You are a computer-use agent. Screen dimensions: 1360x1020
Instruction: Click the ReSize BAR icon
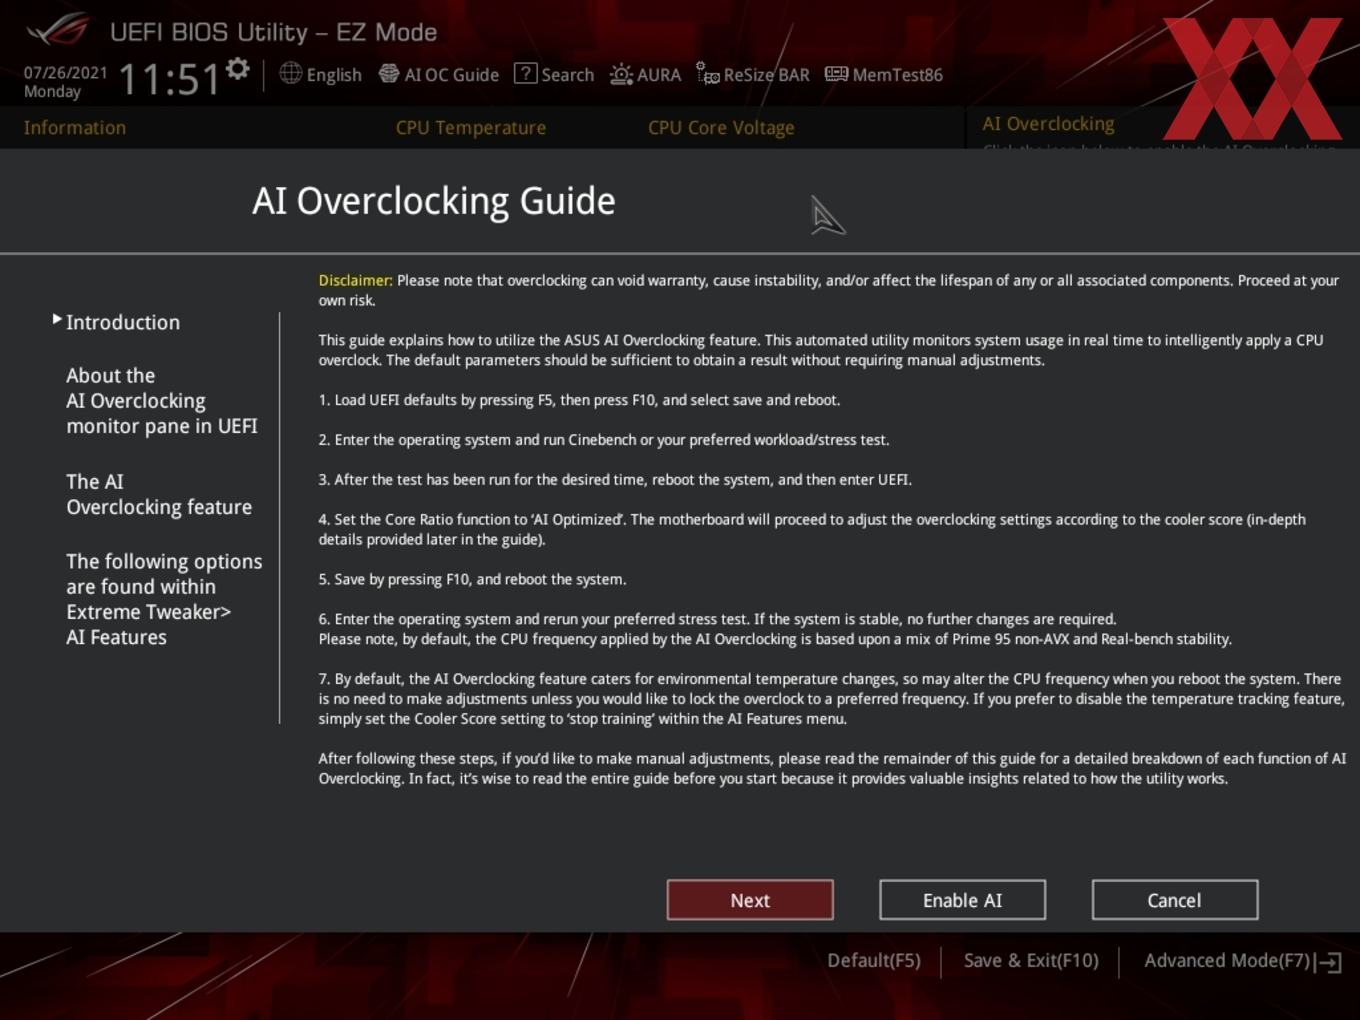[x=708, y=74]
